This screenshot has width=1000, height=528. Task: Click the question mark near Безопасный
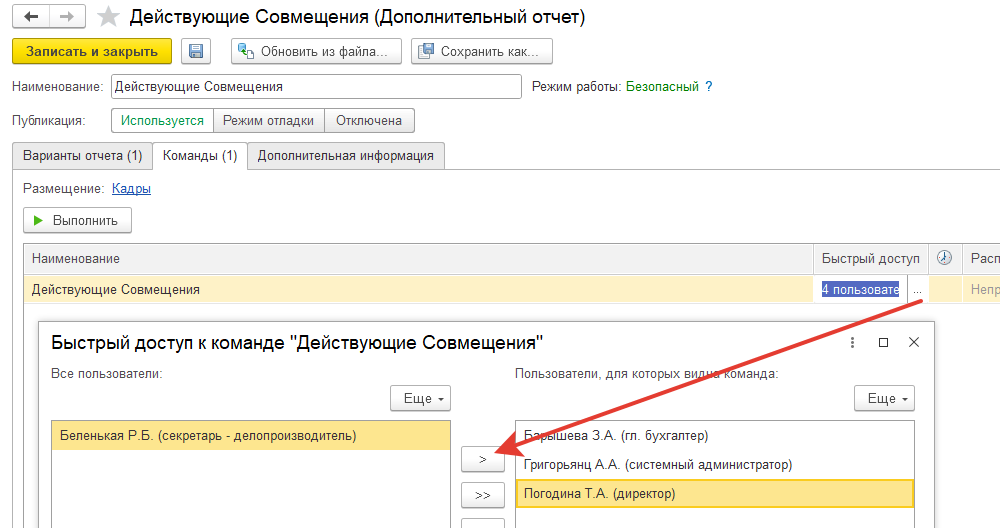click(x=709, y=87)
